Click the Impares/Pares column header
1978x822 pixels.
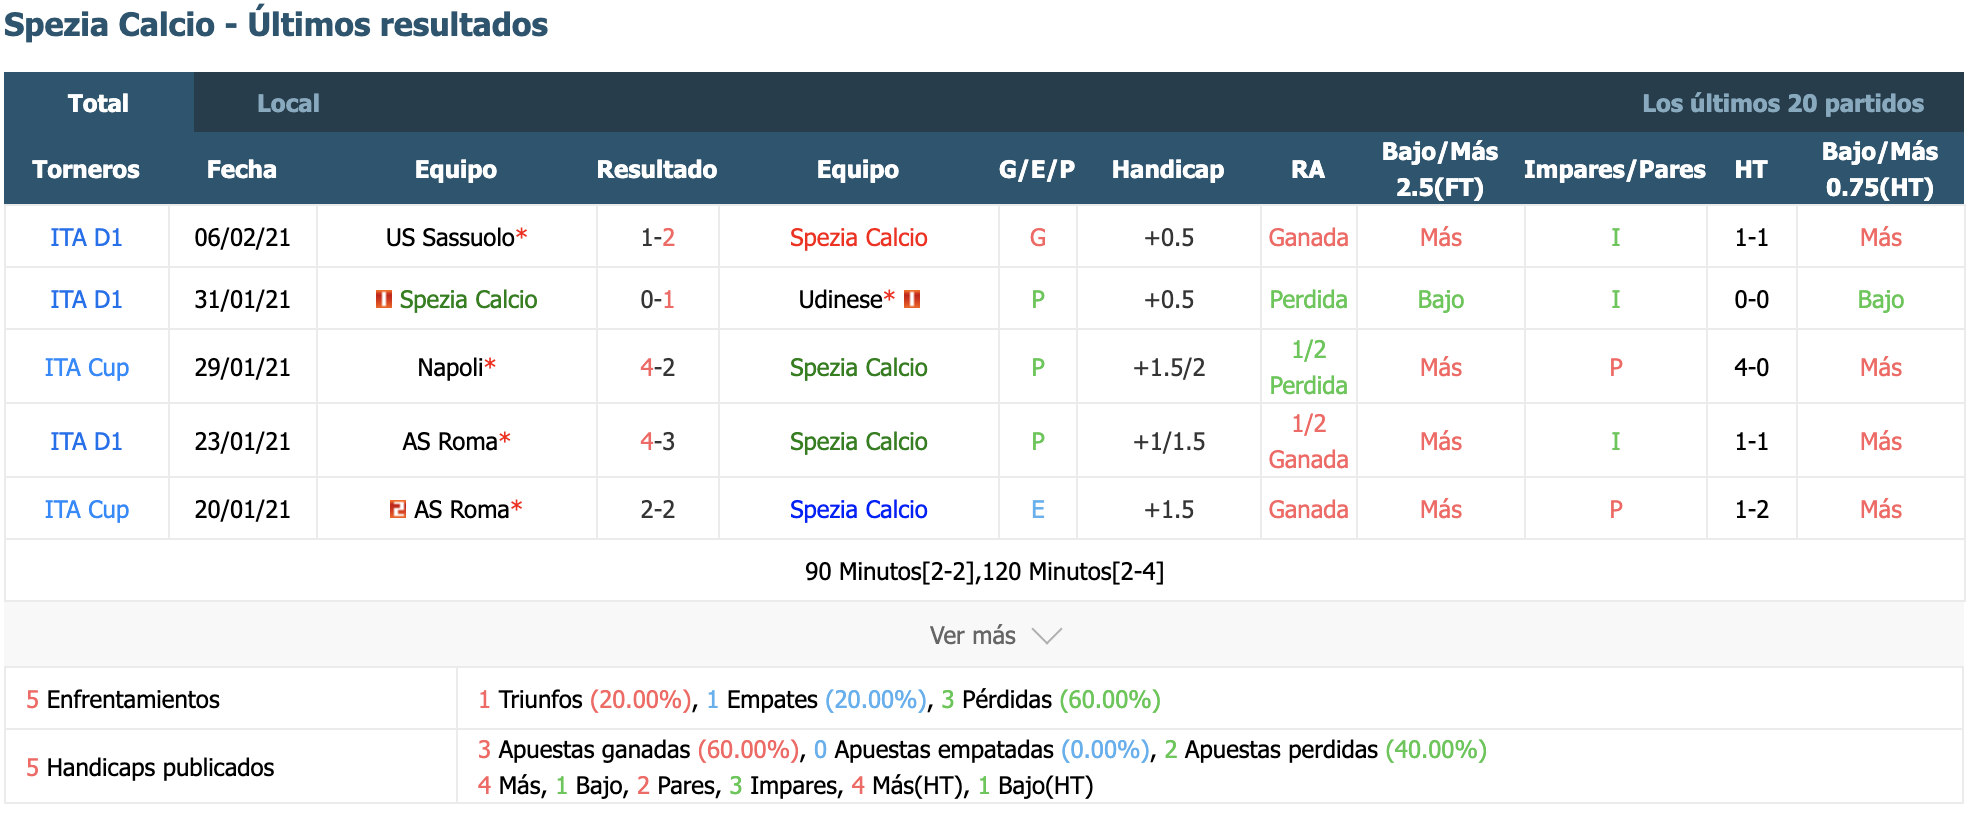tap(1614, 169)
